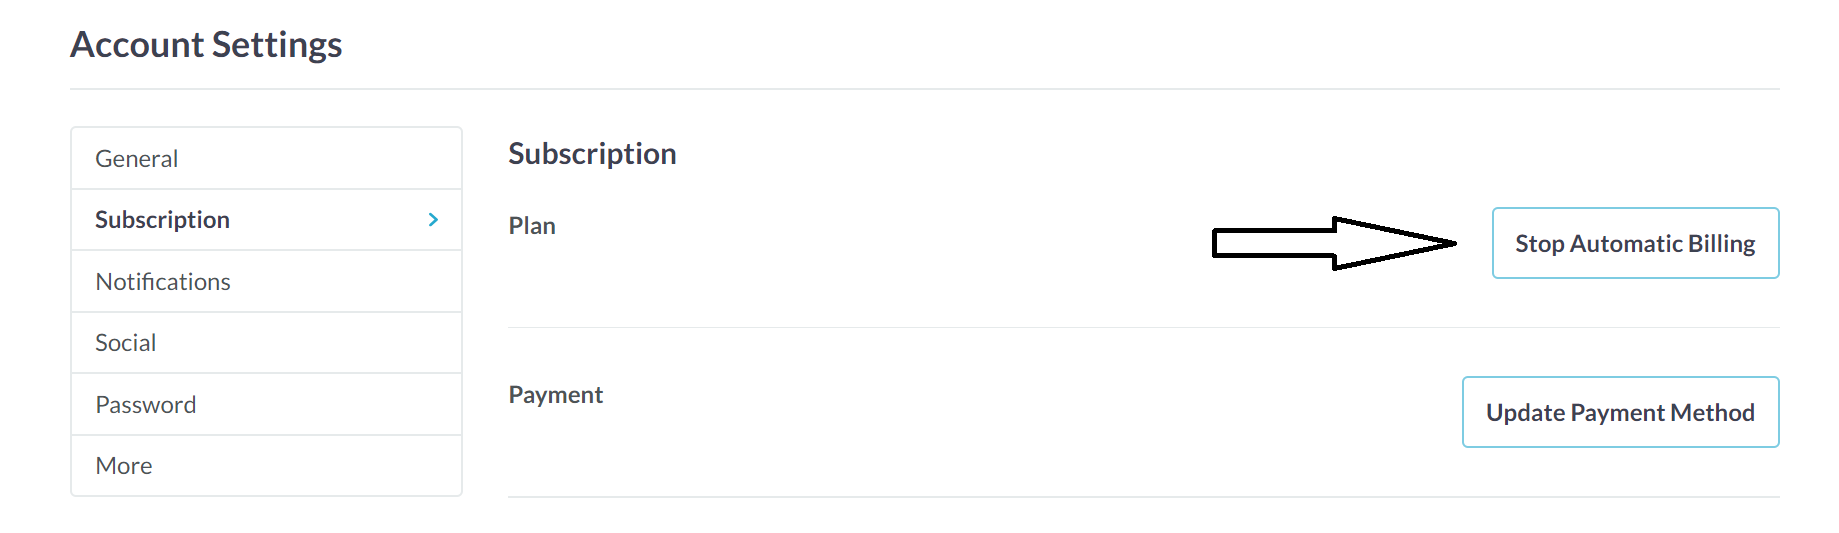Viewport: 1839px width, 533px height.
Task: Click the chevron arrow beside Subscription
Action: point(433,220)
